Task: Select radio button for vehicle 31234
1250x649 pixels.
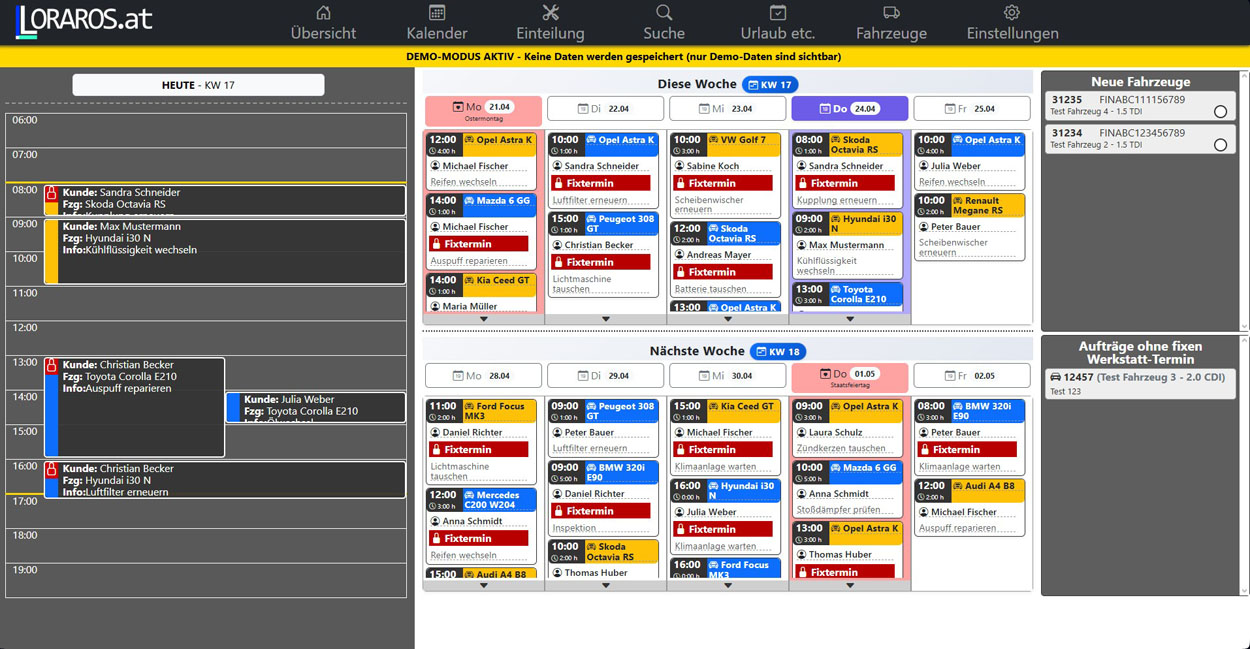Action: [1220, 145]
